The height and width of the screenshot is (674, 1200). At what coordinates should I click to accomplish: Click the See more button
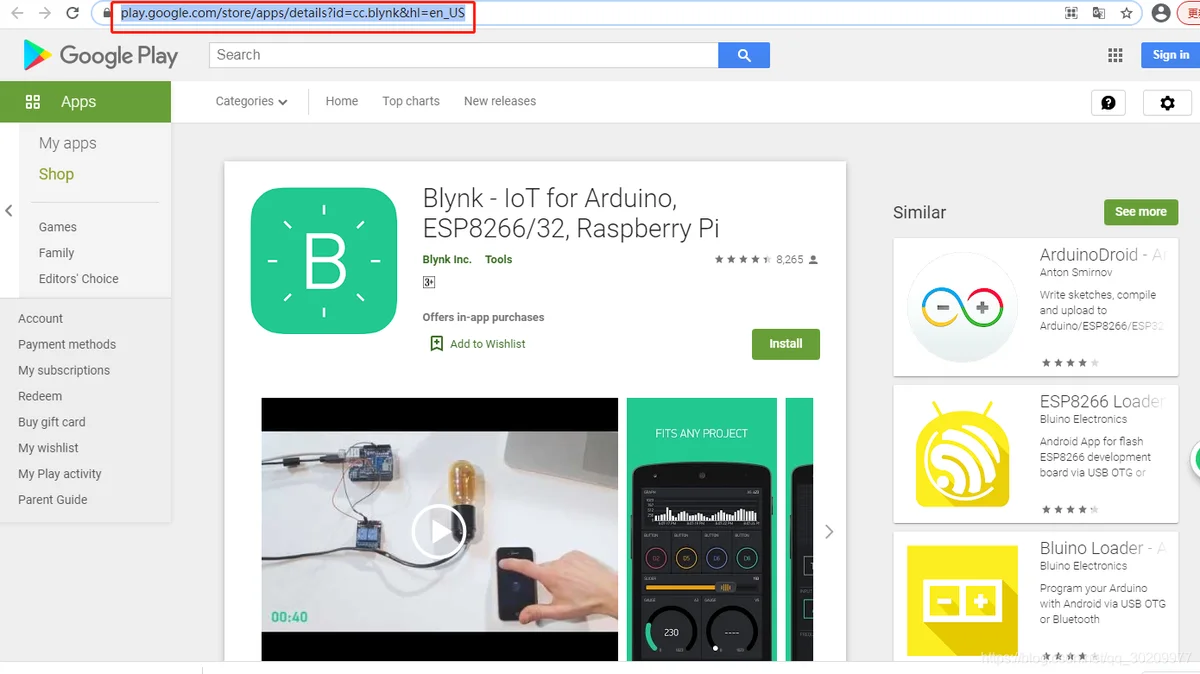[x=1141, y=212]
